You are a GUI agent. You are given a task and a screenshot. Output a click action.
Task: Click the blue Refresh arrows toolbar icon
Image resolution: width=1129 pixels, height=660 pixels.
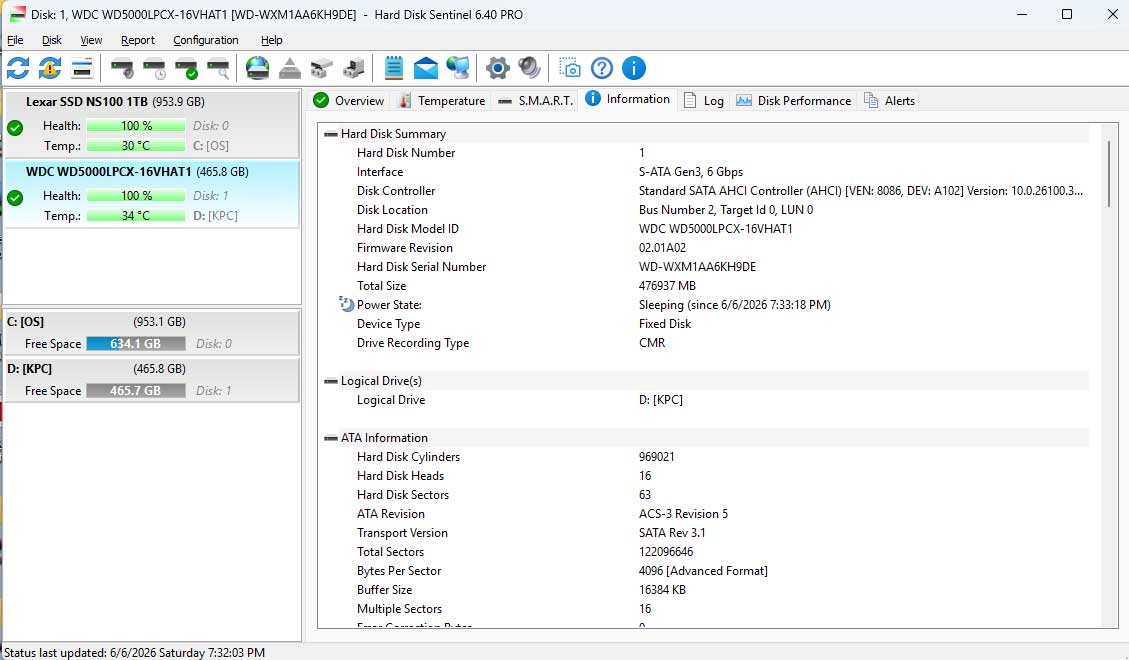pos(18,68)
